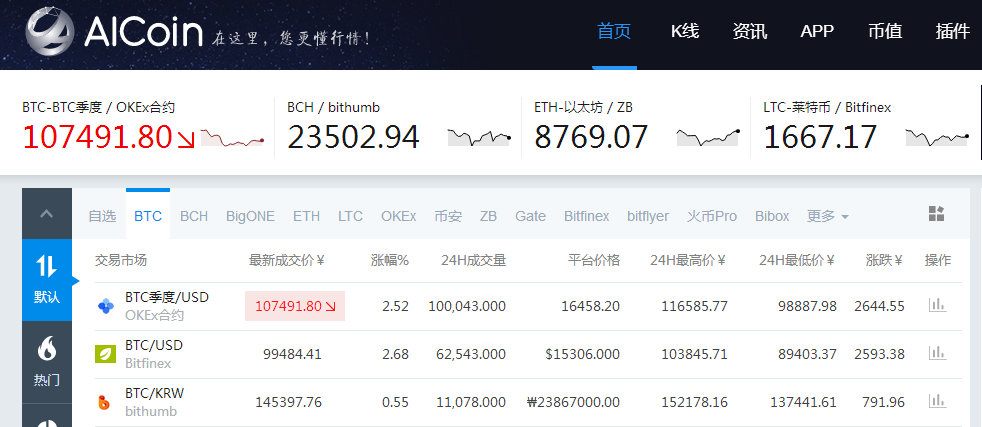Switch to the ZB tab

click(488, 216)
